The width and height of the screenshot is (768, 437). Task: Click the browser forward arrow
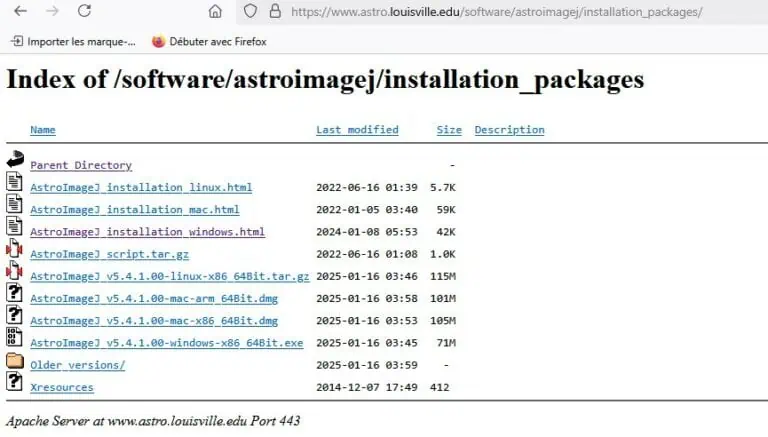(52, 11)
